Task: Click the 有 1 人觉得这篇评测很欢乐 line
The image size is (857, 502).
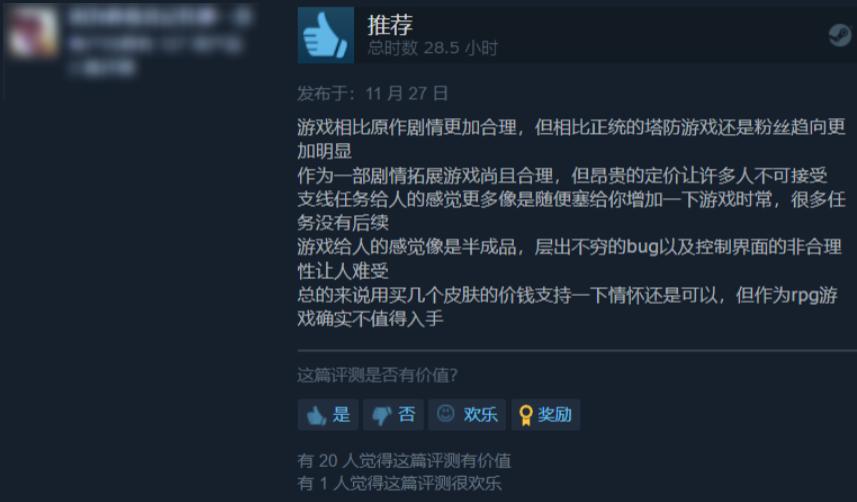Action: pyautogui.click(x=400, y=483)
